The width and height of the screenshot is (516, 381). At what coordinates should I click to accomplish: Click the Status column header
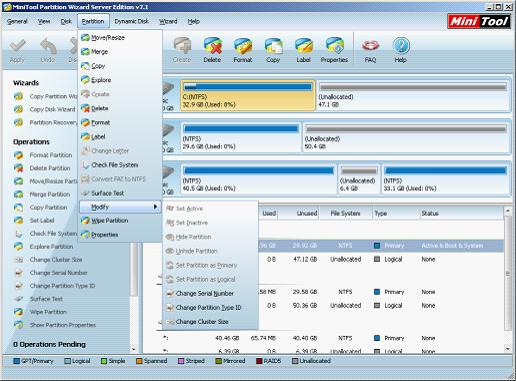[x=461, y=213]
